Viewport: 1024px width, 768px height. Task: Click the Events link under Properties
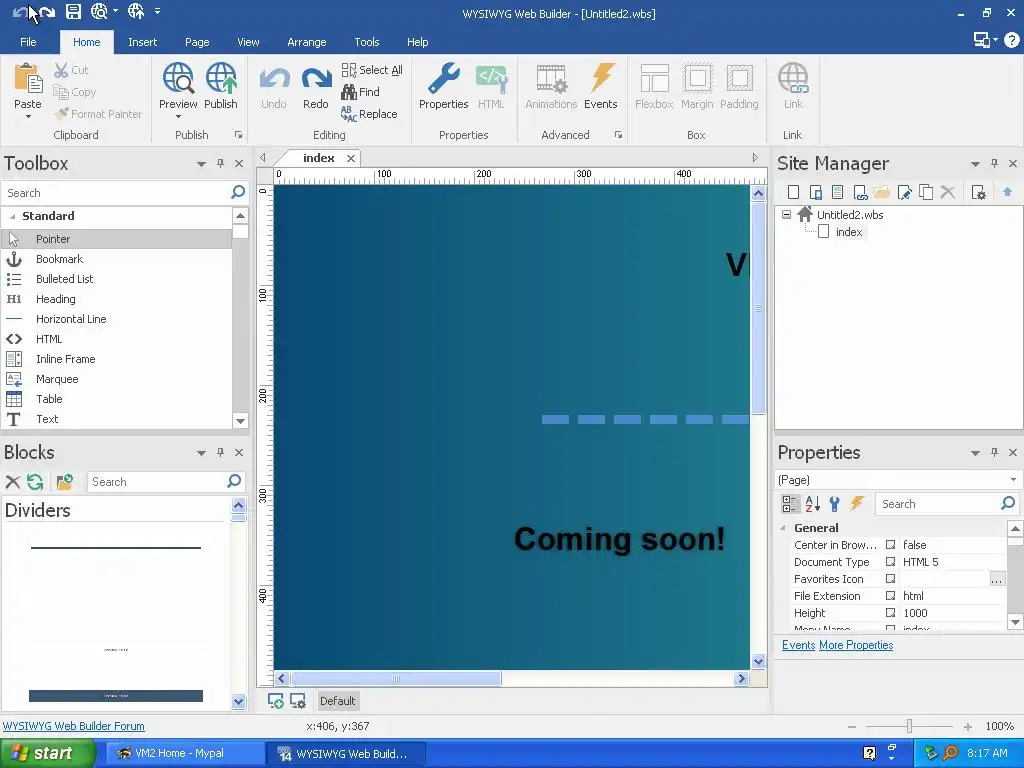coord(798,645)
